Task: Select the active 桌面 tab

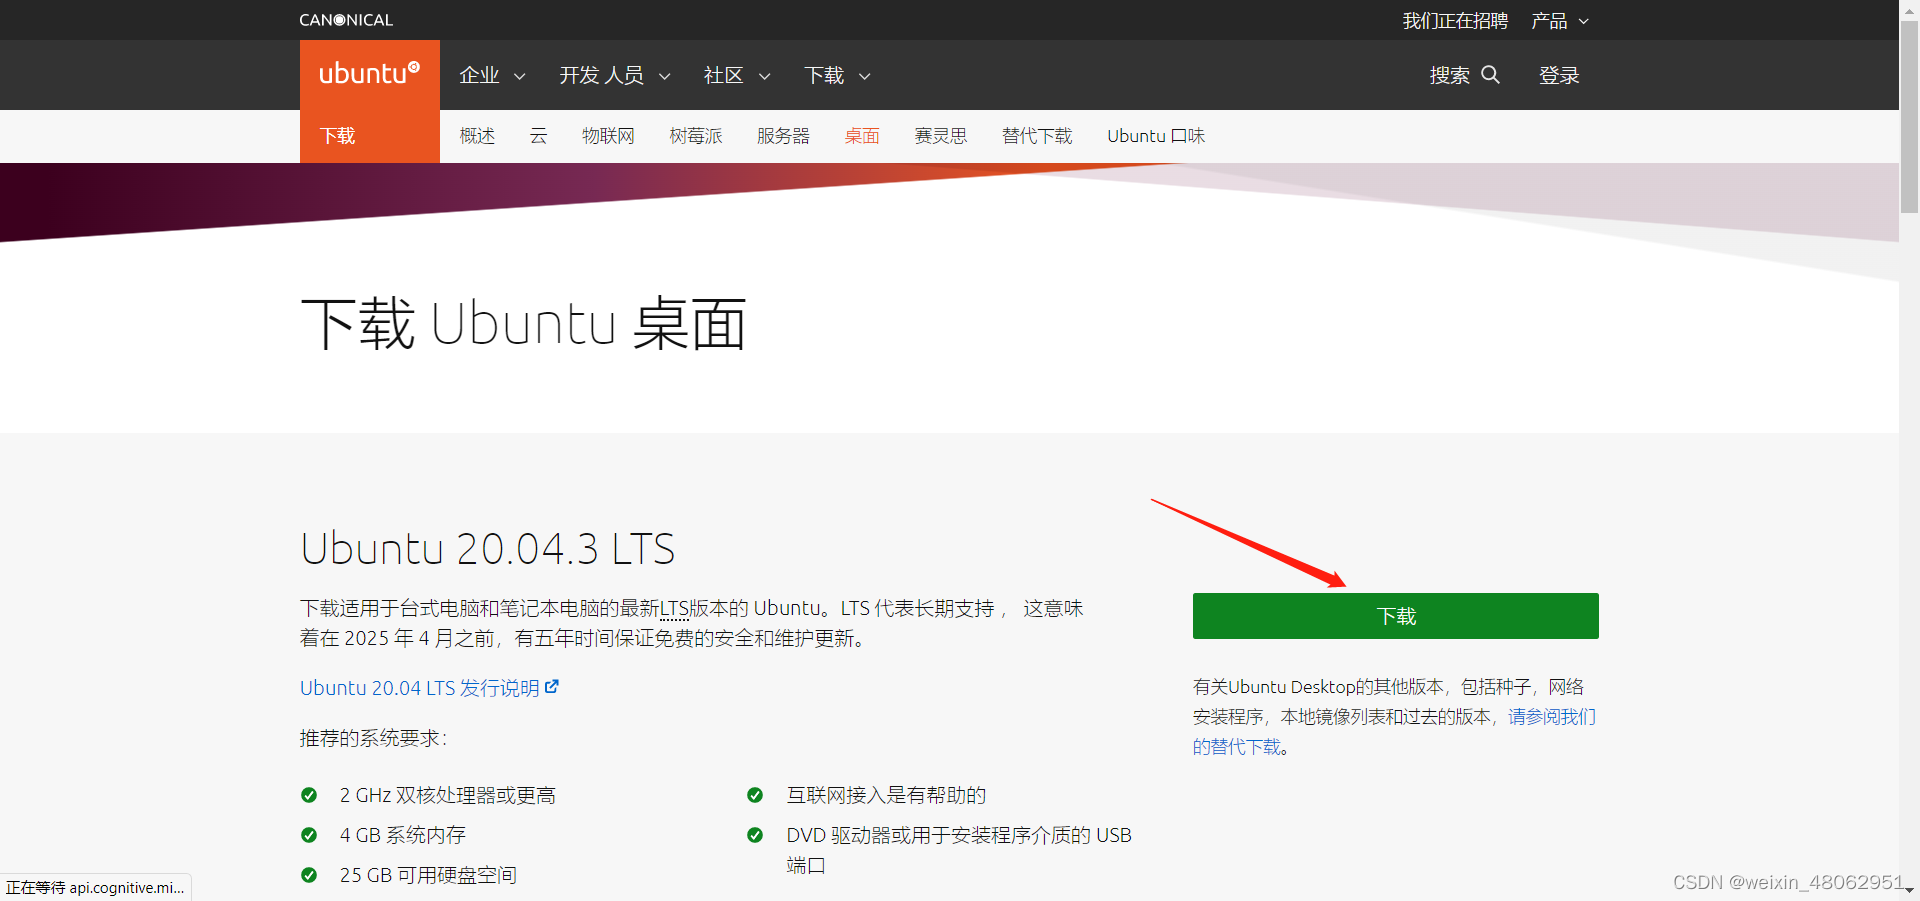Action: (x=862, y=136)
